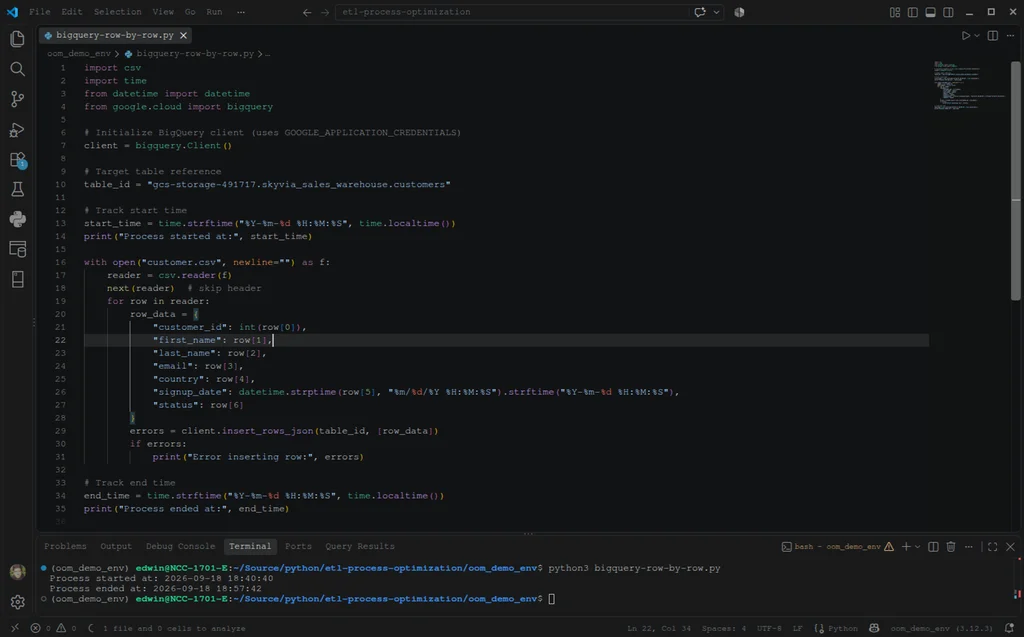The width and height of the screenshot is (1024, 637).
Task: Switch to the Query Results tab
Action: (360, 546)
